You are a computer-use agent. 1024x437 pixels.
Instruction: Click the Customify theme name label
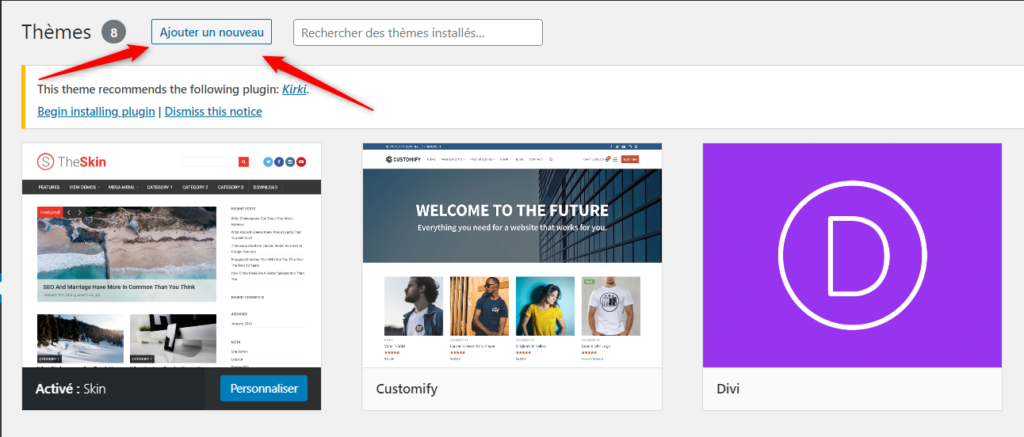(407, 388)
